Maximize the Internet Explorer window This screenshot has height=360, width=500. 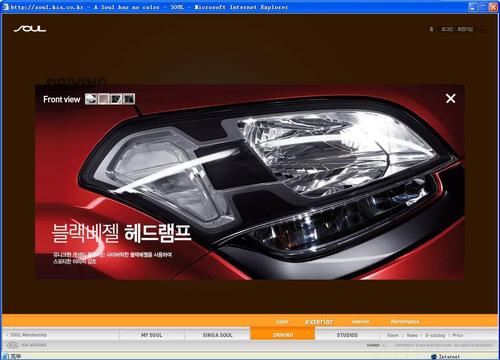click(483, 7)
